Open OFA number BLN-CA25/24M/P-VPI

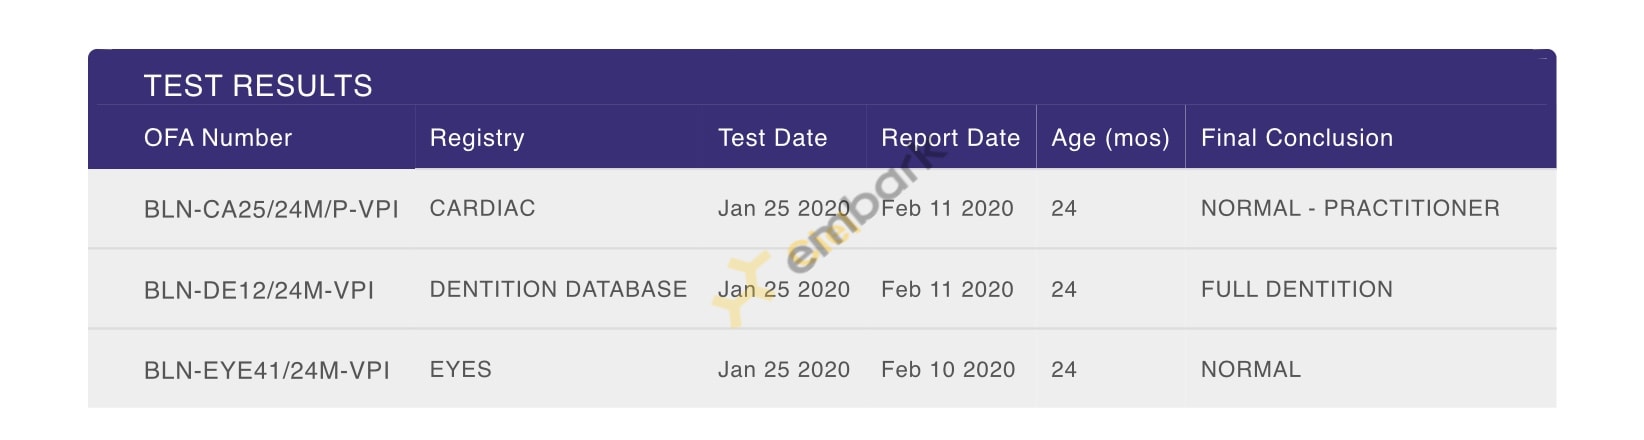tap(271, 209)
